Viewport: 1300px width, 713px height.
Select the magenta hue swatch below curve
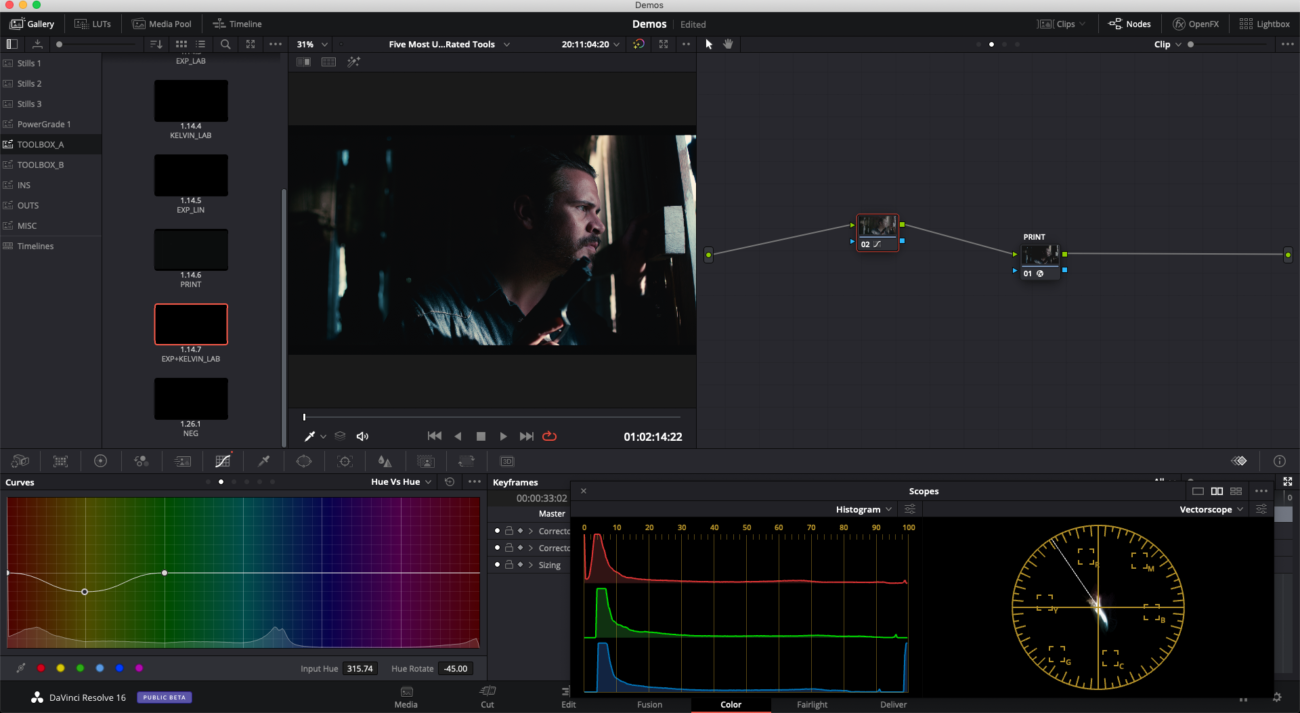[139, 668]
